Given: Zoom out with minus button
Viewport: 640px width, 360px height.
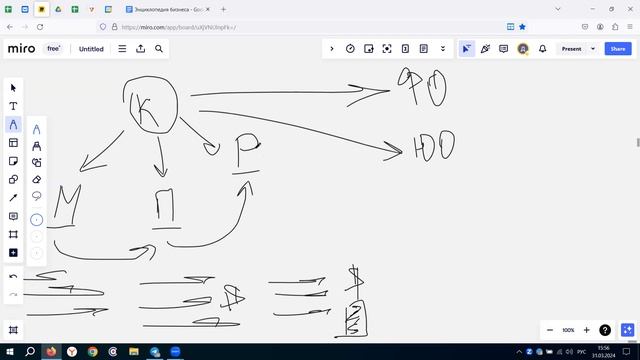Looking at the screenshot, I should click(x=550, y=330).
